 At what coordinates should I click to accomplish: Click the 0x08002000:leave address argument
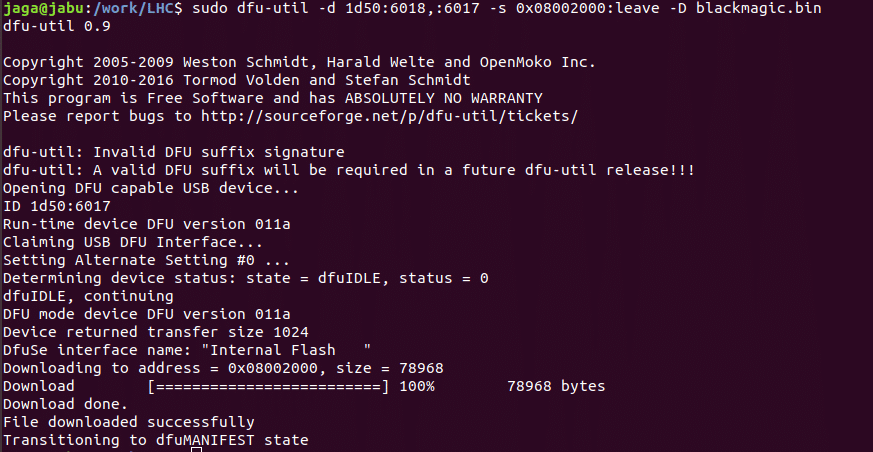[587, 8]
